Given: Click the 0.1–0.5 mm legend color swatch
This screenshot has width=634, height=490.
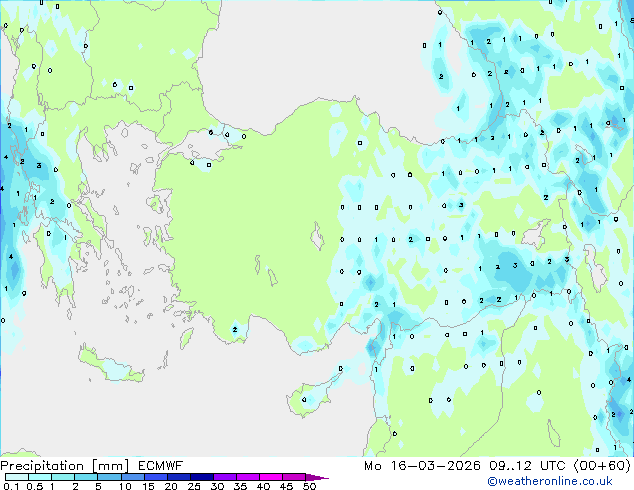Looking at the screenshot, I should pyautogui.click(x=17, y=477).
